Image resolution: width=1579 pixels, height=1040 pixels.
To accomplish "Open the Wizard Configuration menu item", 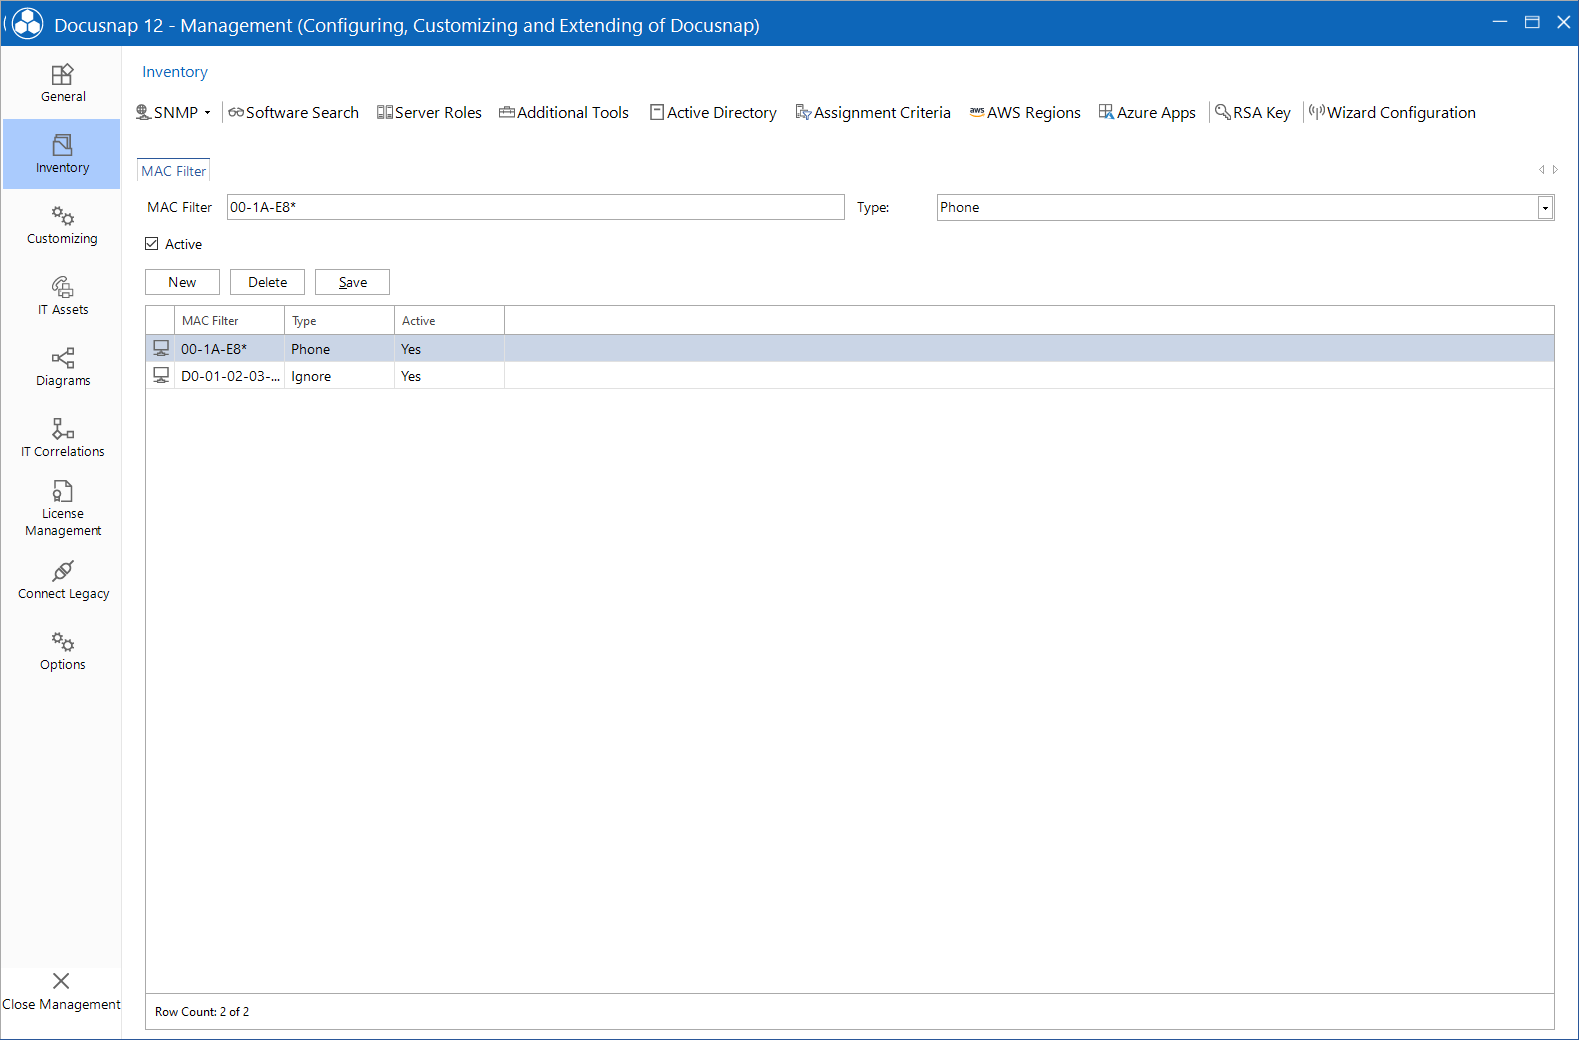I will click(x=1392, y=112).
